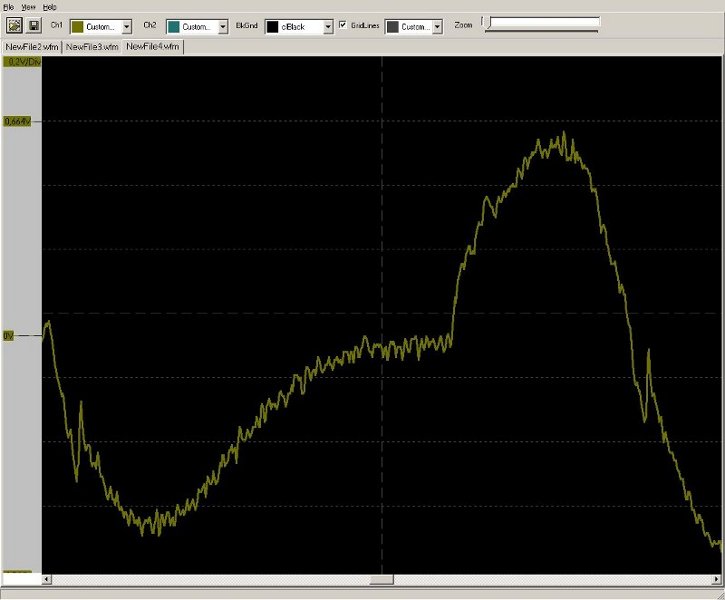Screen dimensions: 725x600
Task: Click the Zoom slider handle
Action: (486, 23)
